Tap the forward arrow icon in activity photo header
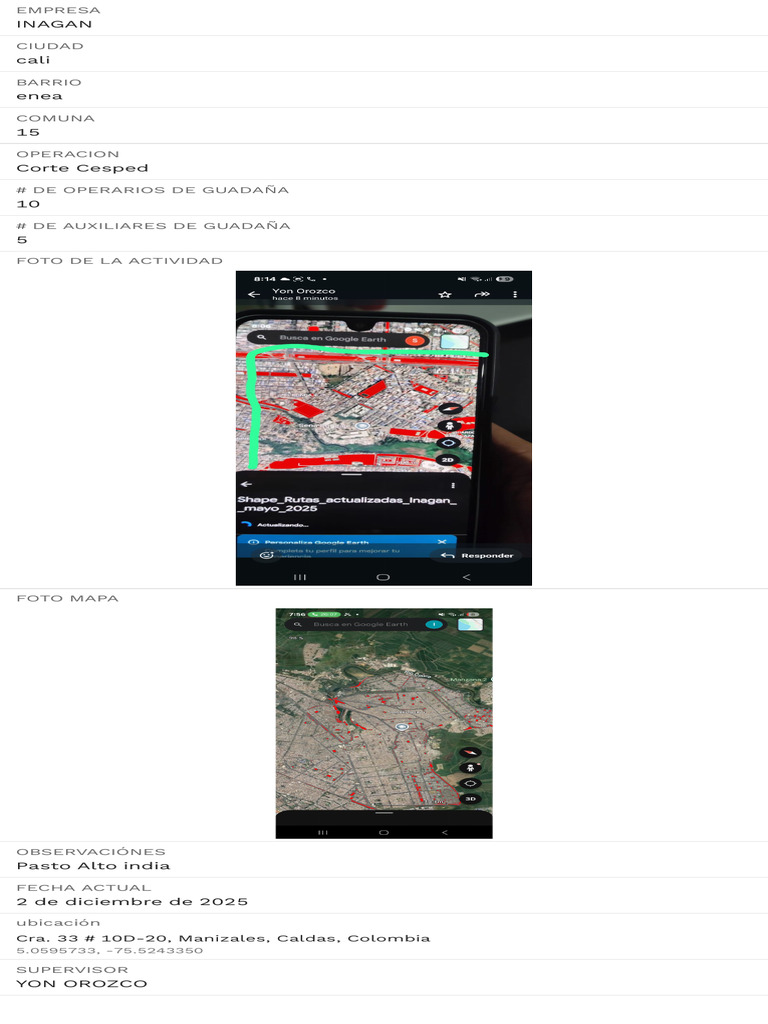This screenshot has width=768, height=1024. click(482, 295)
